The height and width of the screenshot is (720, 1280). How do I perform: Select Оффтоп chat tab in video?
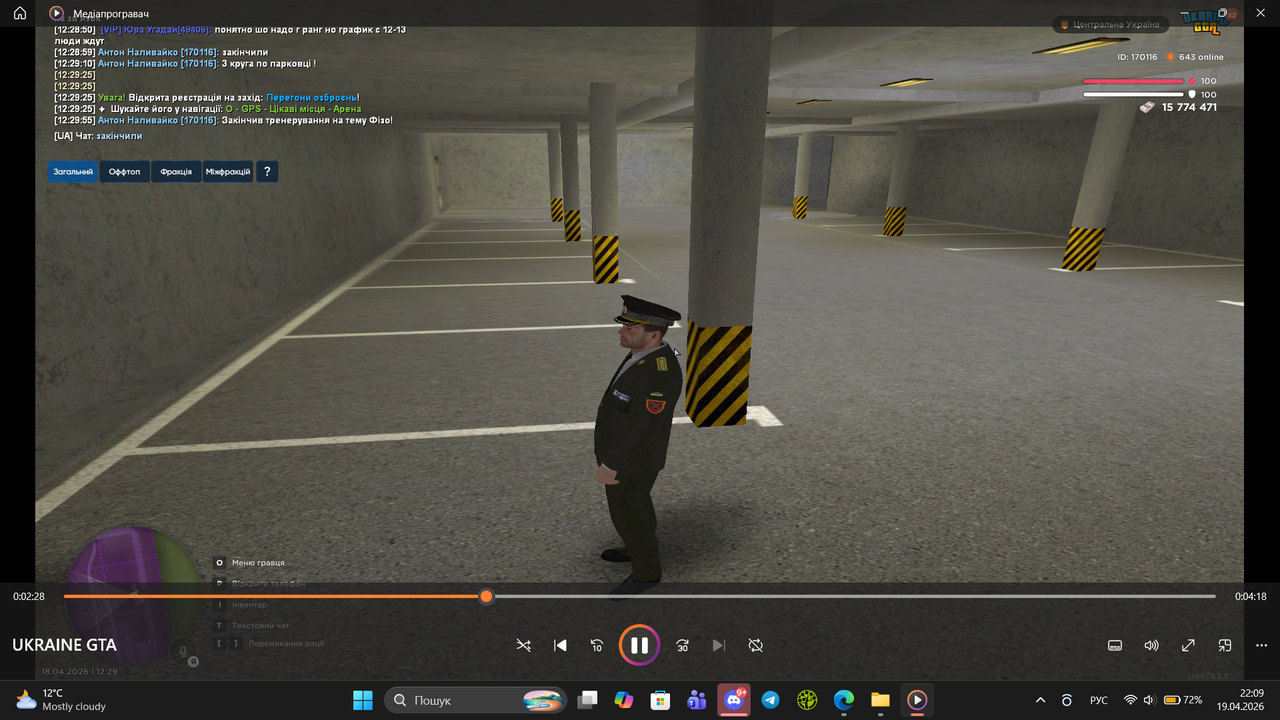click(x=125, y=172)
